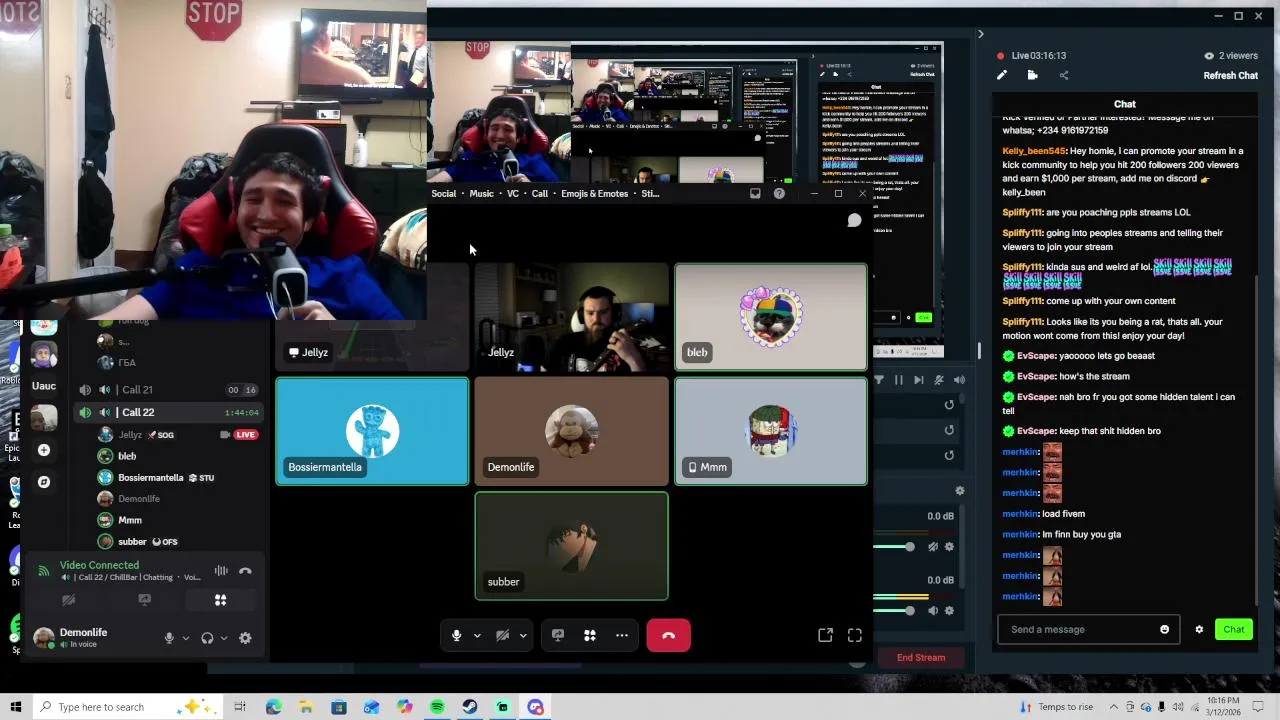Open the Discover servers compass icon
1280x720 pixels.
pyautogui.click(x=44, y=482)
